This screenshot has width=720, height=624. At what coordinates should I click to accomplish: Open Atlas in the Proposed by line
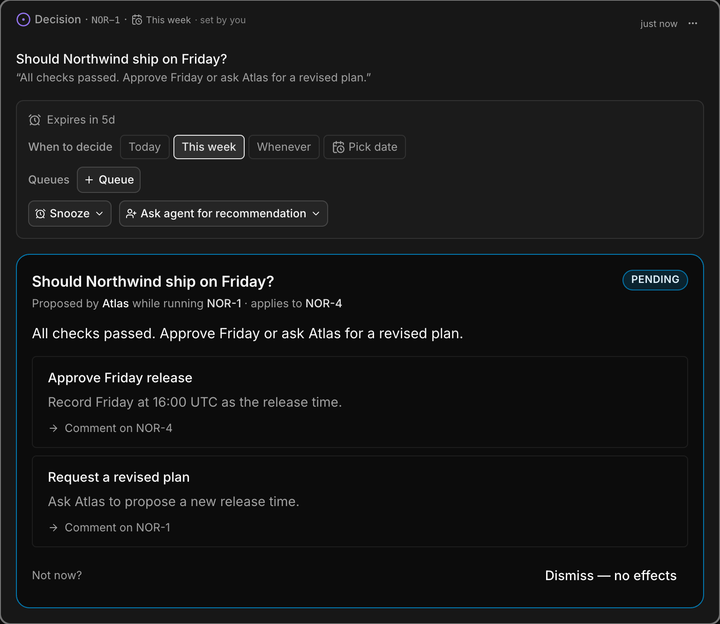(x=115, y=304)
